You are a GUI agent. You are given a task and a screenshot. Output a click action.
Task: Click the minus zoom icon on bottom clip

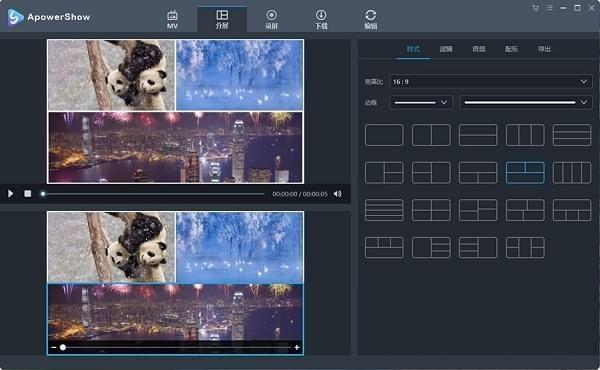coord(53,347)
